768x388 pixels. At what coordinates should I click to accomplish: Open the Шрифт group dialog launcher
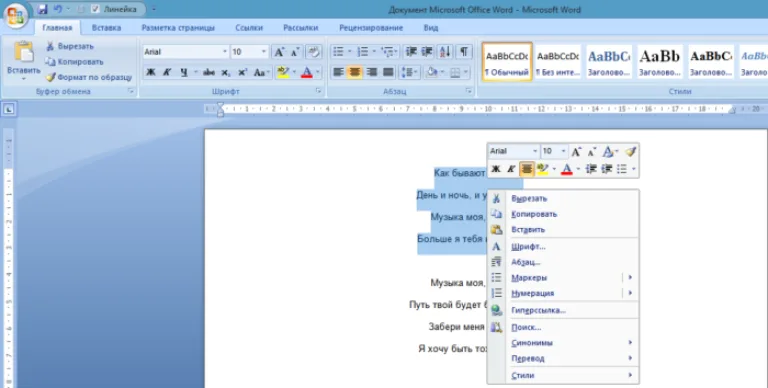(x=318, y=91)
